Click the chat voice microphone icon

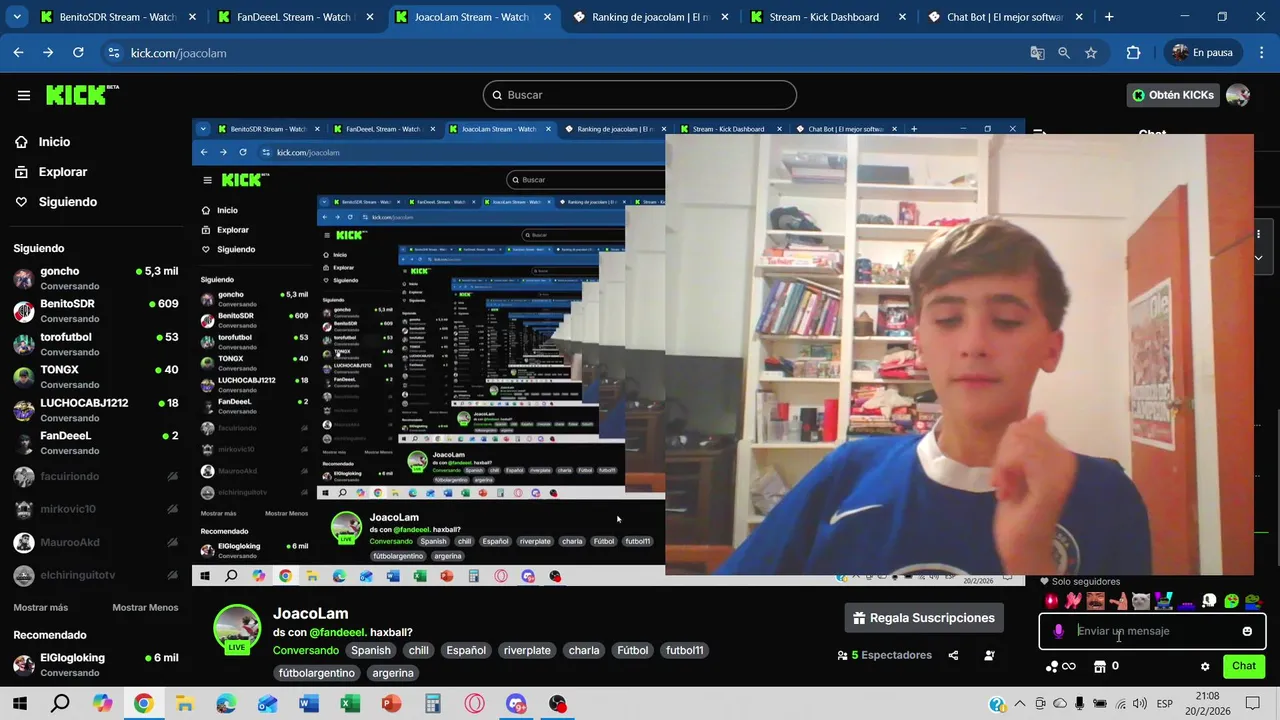coord(1058,631)
